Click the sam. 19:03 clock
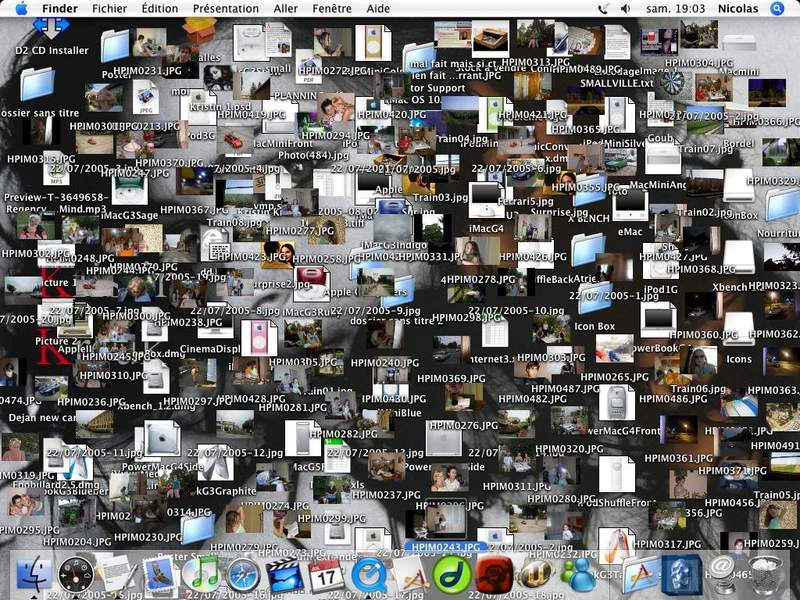Image resolution: width=800 pixels, height=600 pixels. [676, 9]
